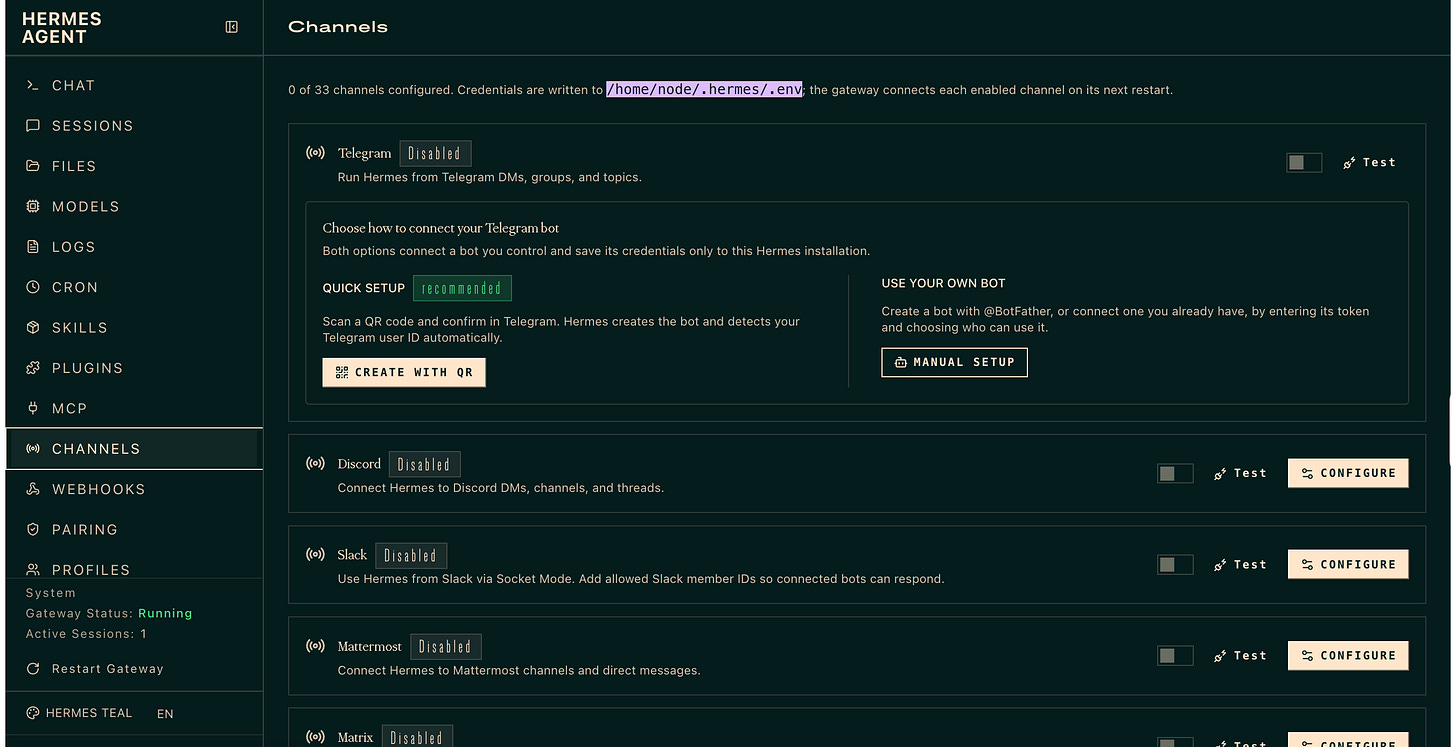Screen dimensions: 1456x747
Task: Configure the Slack channel
Action: (x=1348, y=564)
